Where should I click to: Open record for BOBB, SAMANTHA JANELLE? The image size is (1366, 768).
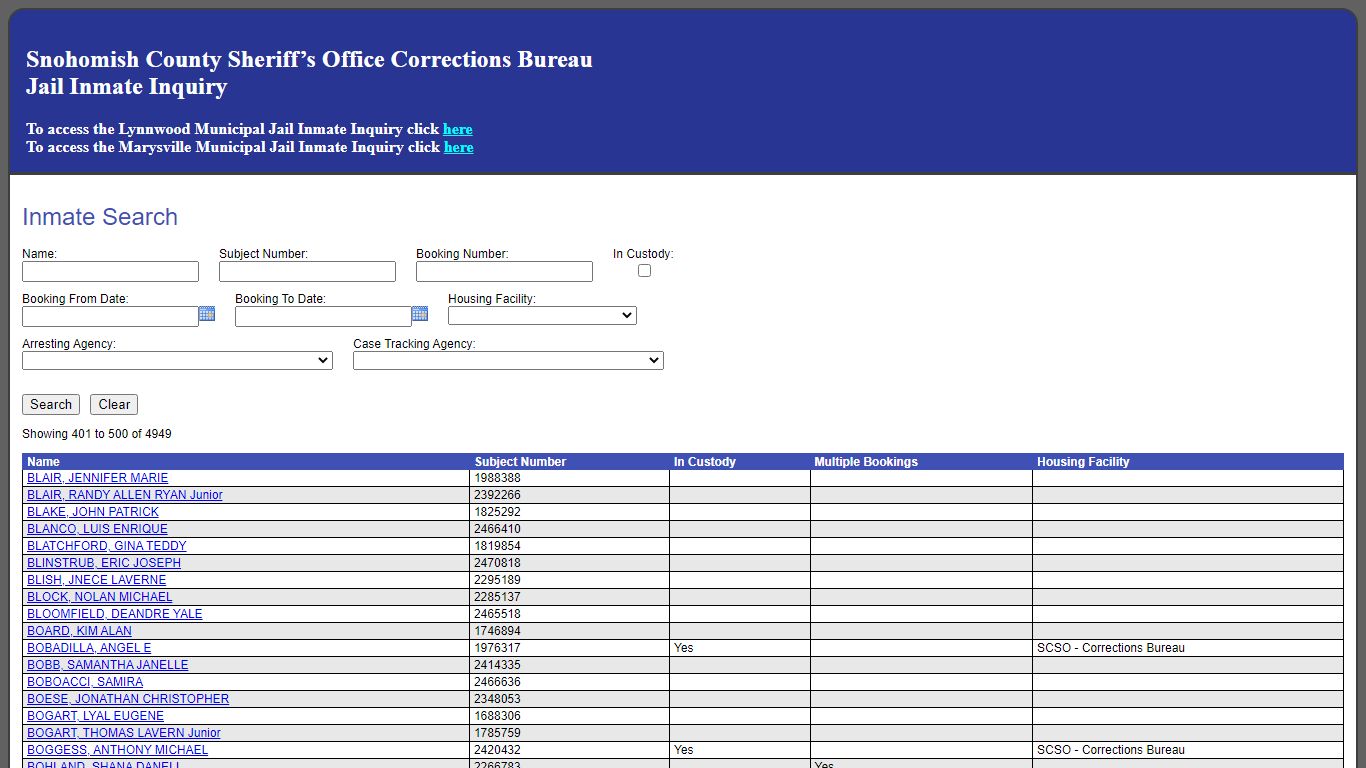coord(108,665)
